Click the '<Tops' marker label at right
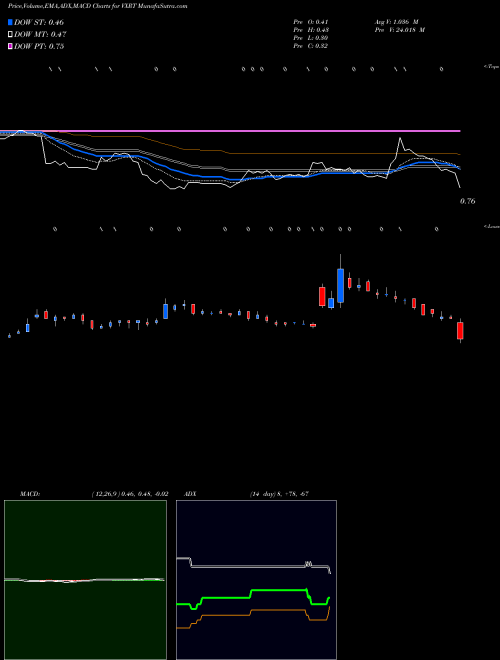 [492, 67]
